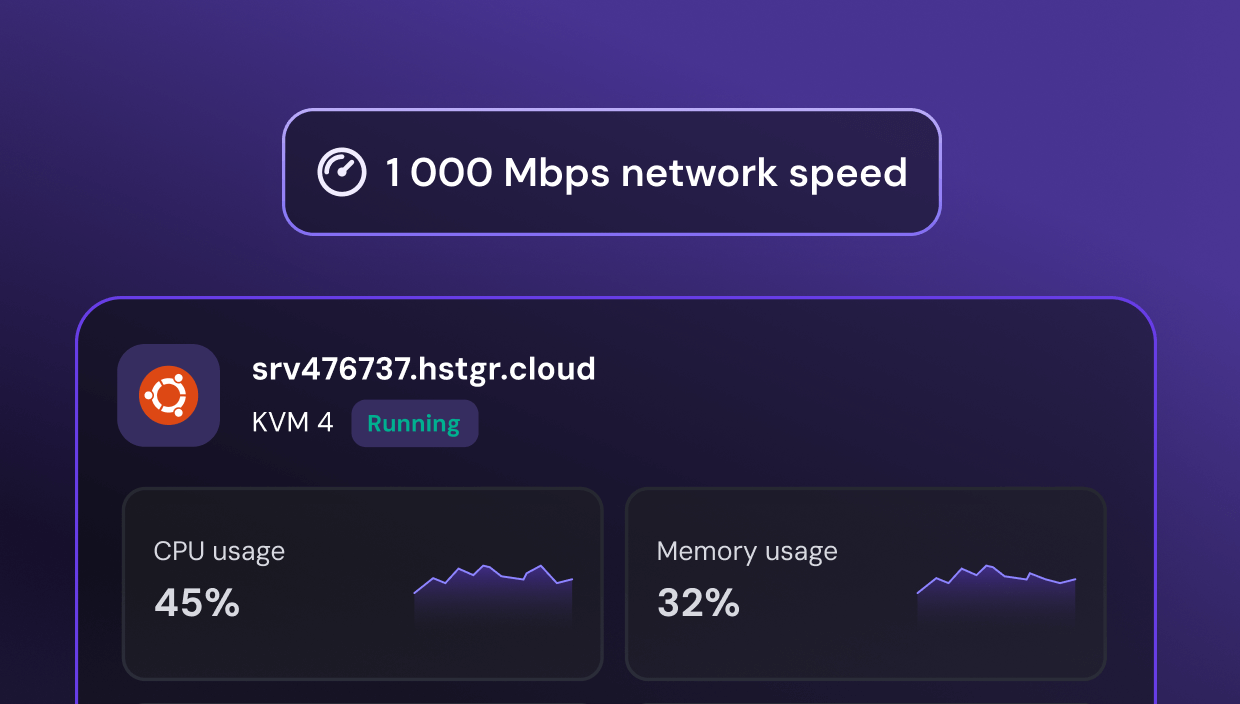Click the word "Mbps" in the badge

coord(556,173)
